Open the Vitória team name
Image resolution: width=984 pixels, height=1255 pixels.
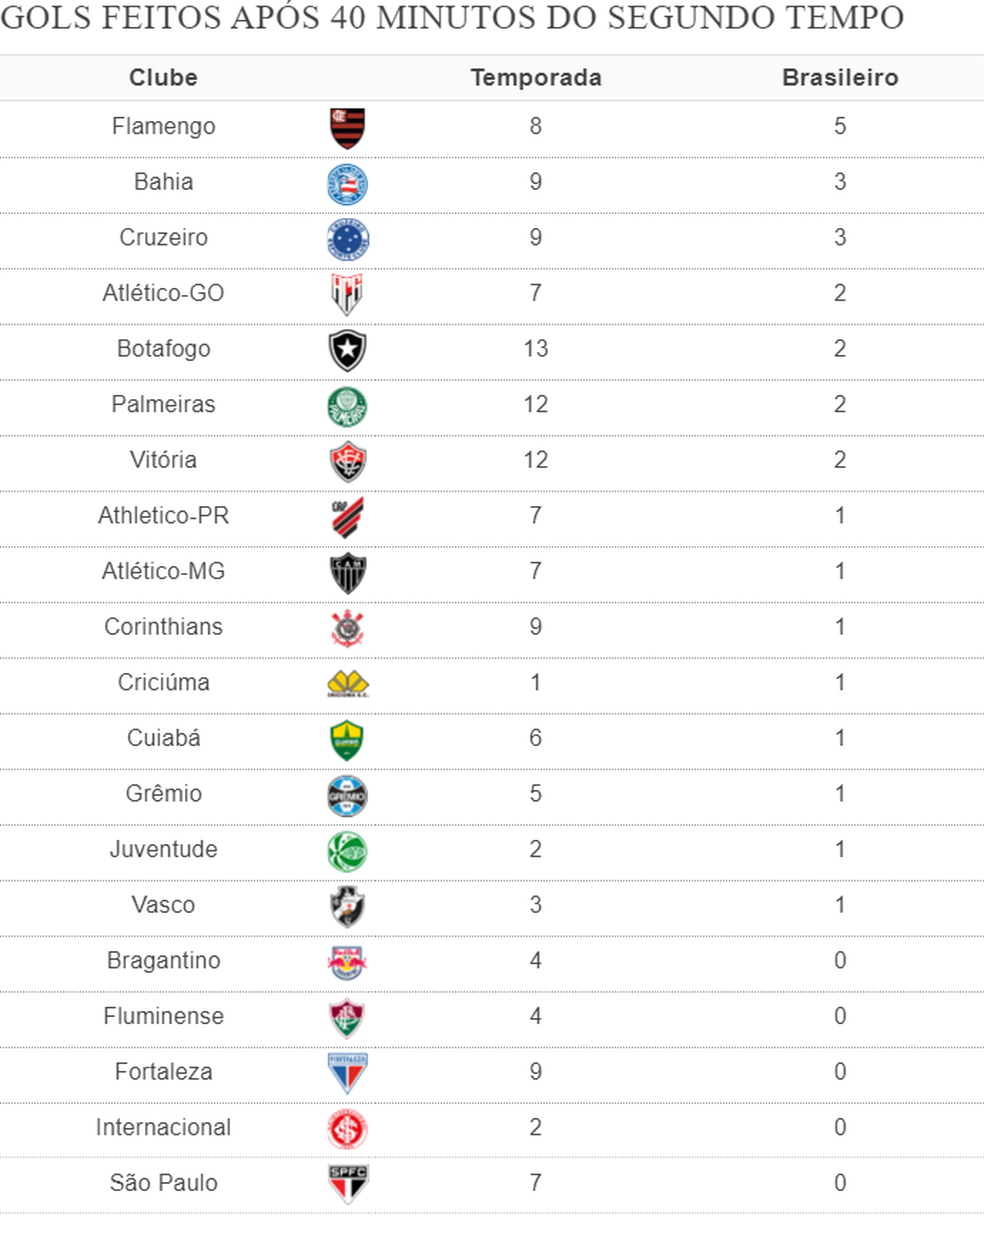tap(163, 460)
